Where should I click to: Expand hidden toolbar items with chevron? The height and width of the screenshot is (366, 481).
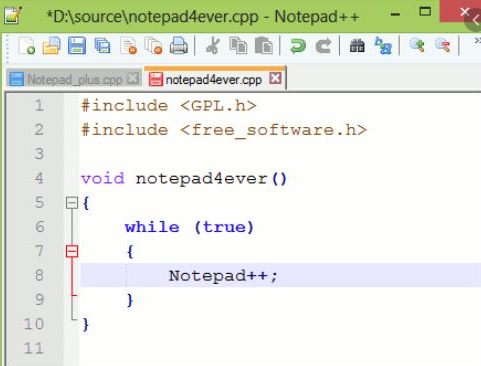click(x=477, y=41)
